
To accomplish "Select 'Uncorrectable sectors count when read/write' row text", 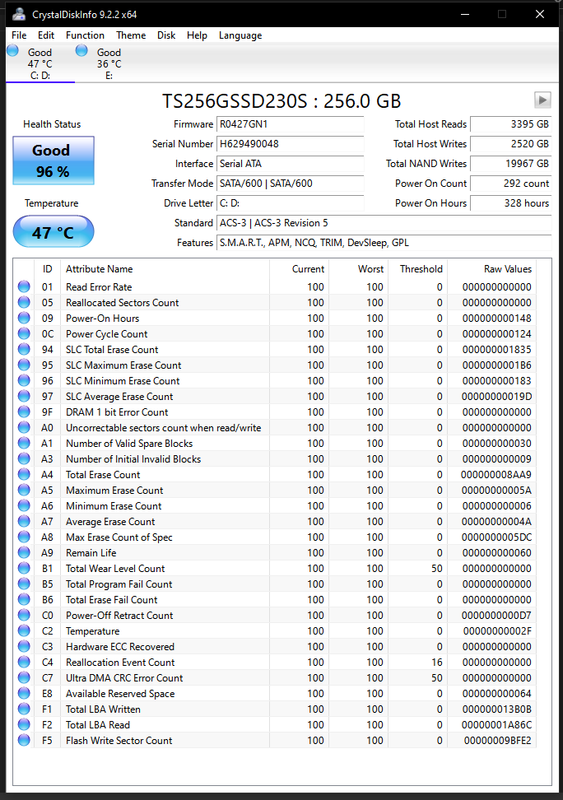I will tap(163, 428).
